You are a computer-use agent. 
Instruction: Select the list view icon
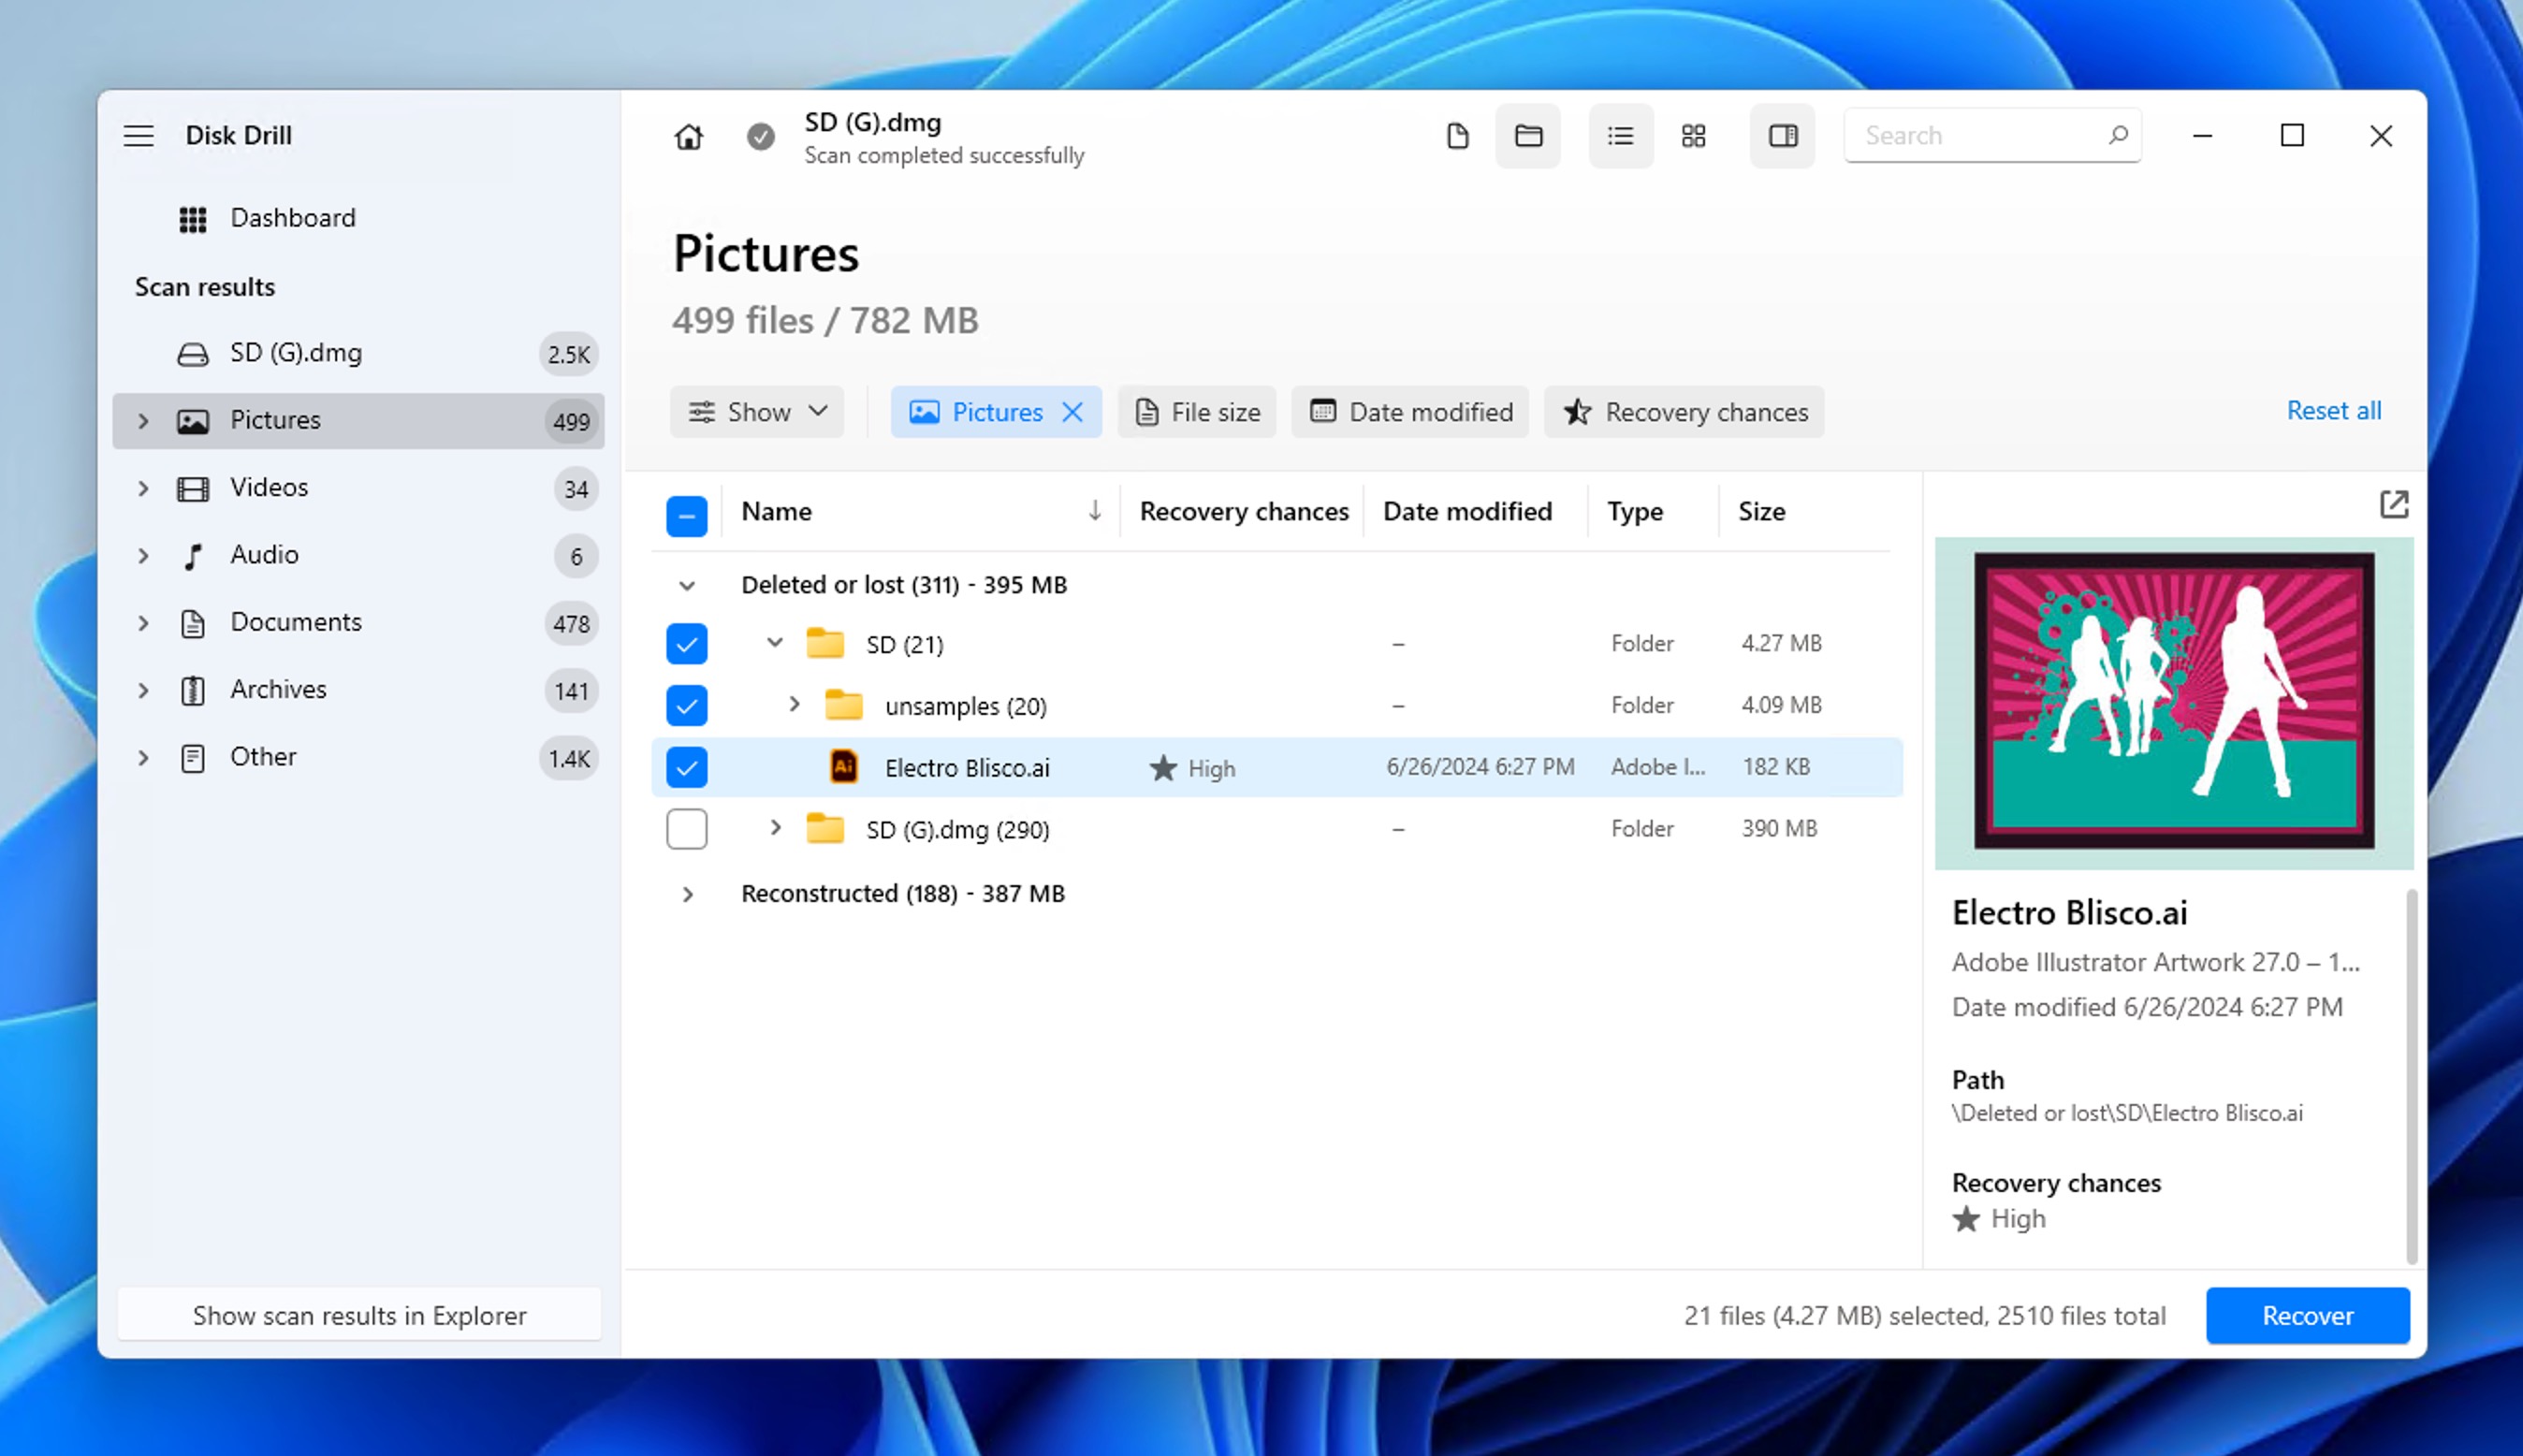1621,135
